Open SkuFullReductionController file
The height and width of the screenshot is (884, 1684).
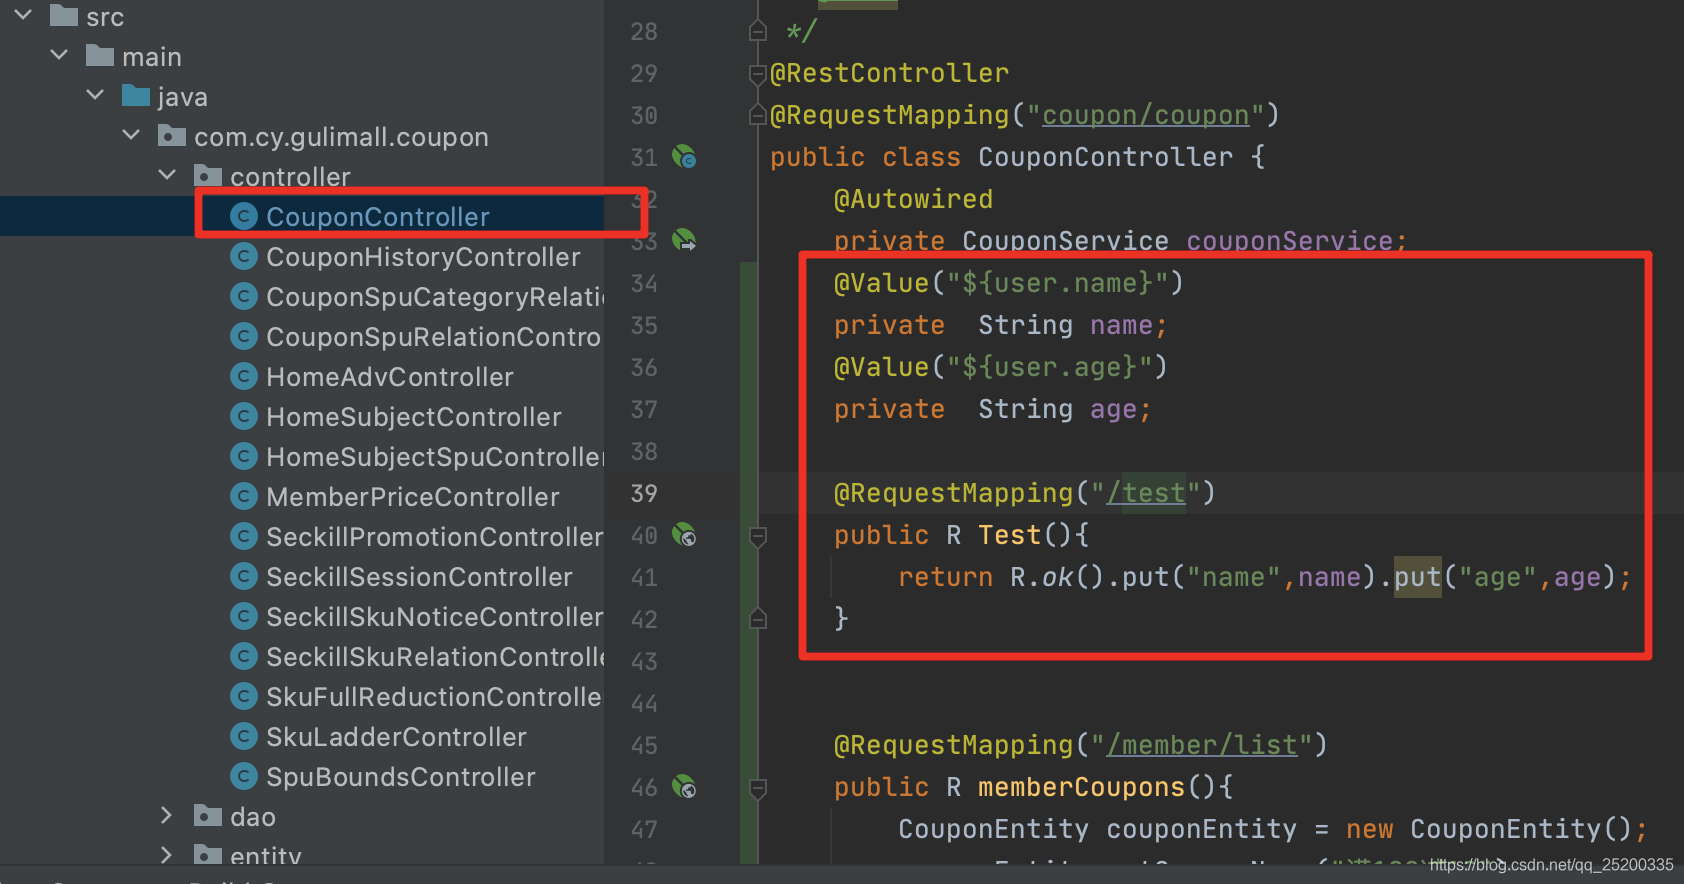coord(434,696)
